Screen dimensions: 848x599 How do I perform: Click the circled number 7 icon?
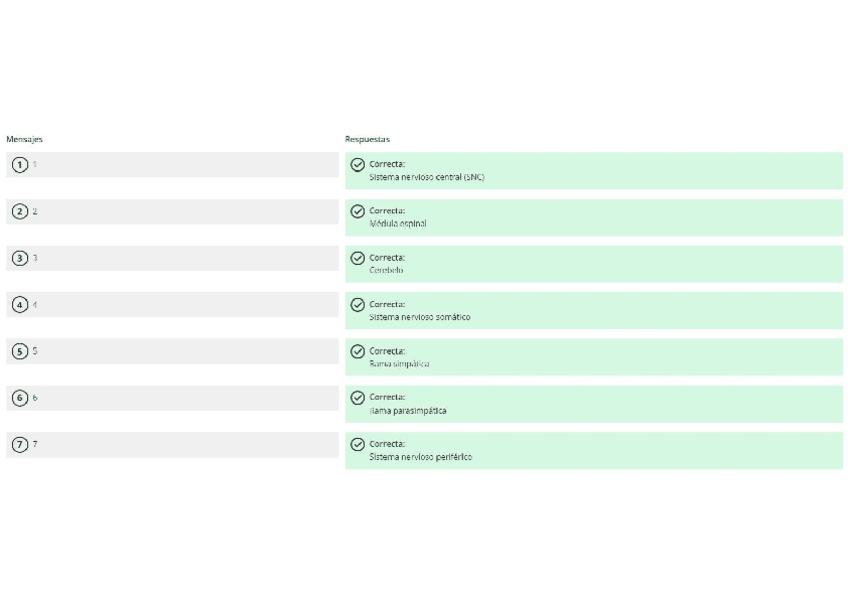[19, 444]
